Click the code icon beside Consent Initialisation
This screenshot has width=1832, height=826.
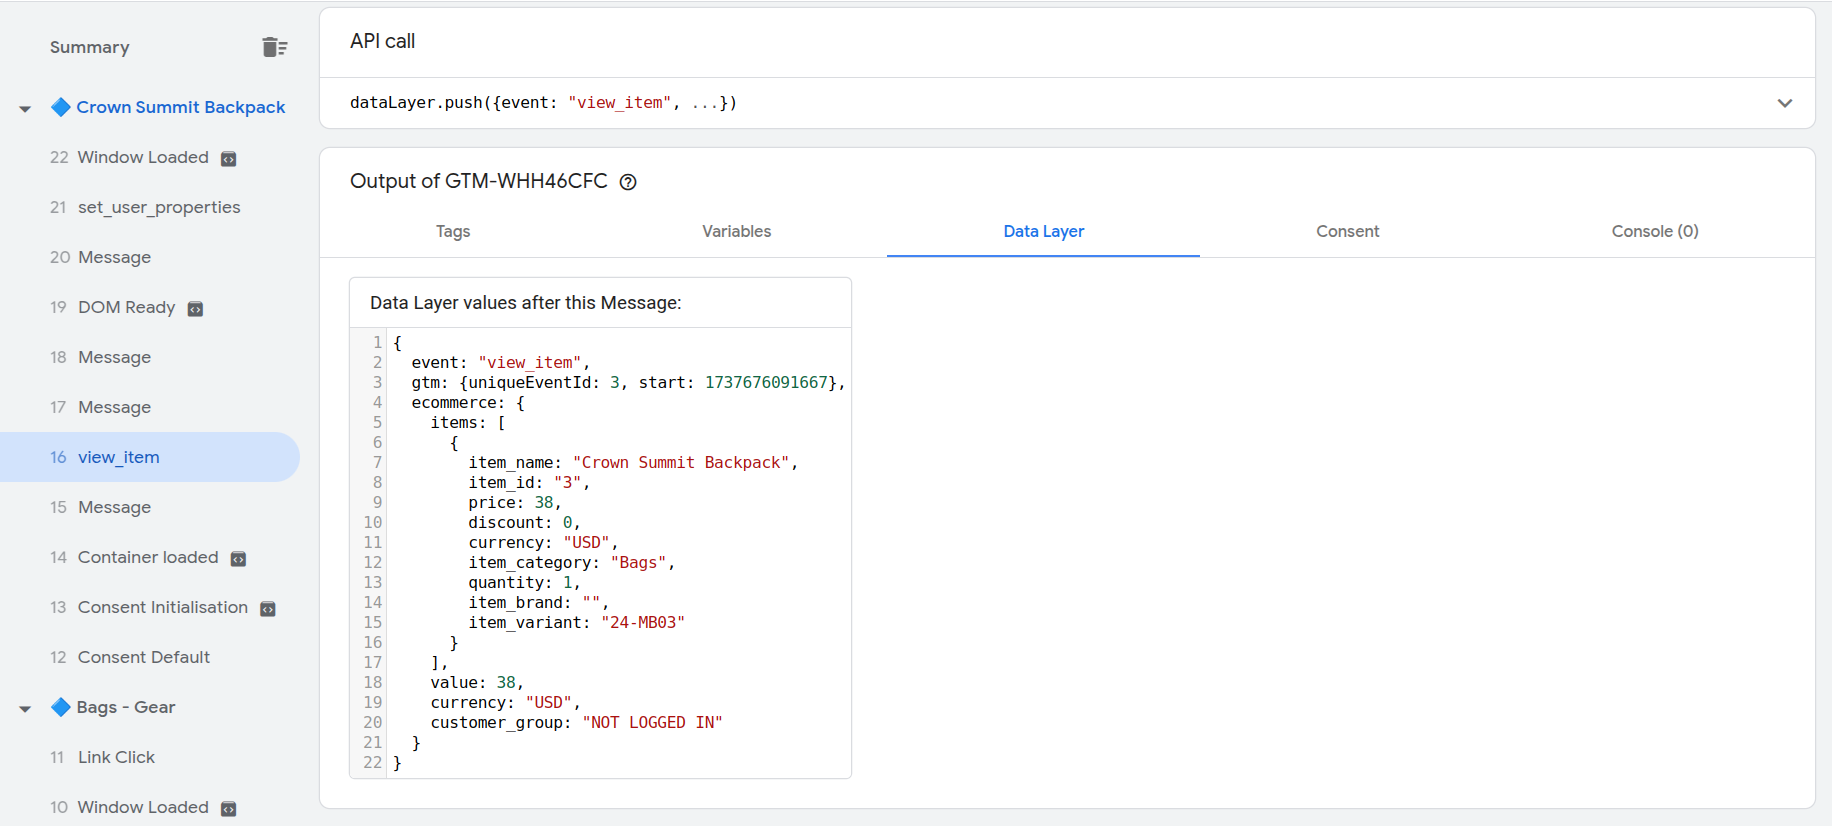point(268,609)
